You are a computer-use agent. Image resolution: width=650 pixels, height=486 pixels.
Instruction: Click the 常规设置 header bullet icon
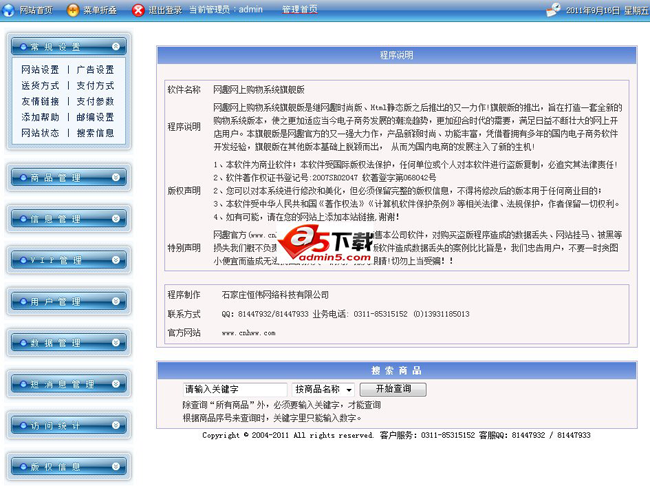coord(23,47)
